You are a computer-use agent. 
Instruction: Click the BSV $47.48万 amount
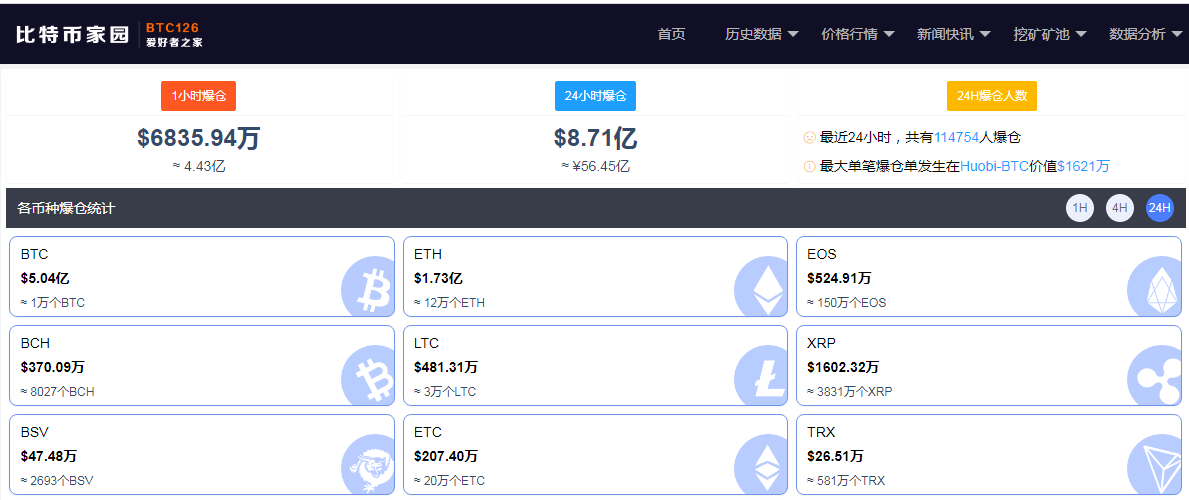[x=49, y=456]
